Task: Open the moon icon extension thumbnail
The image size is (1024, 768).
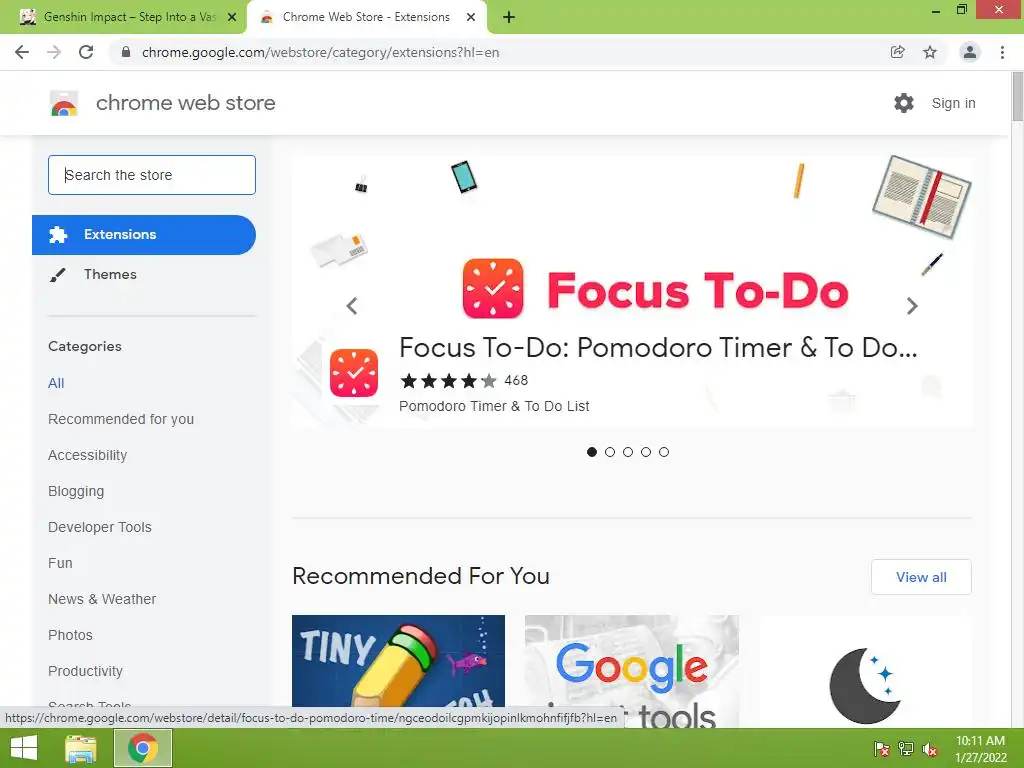Action: pyautogui.click(x=865, y=671)
